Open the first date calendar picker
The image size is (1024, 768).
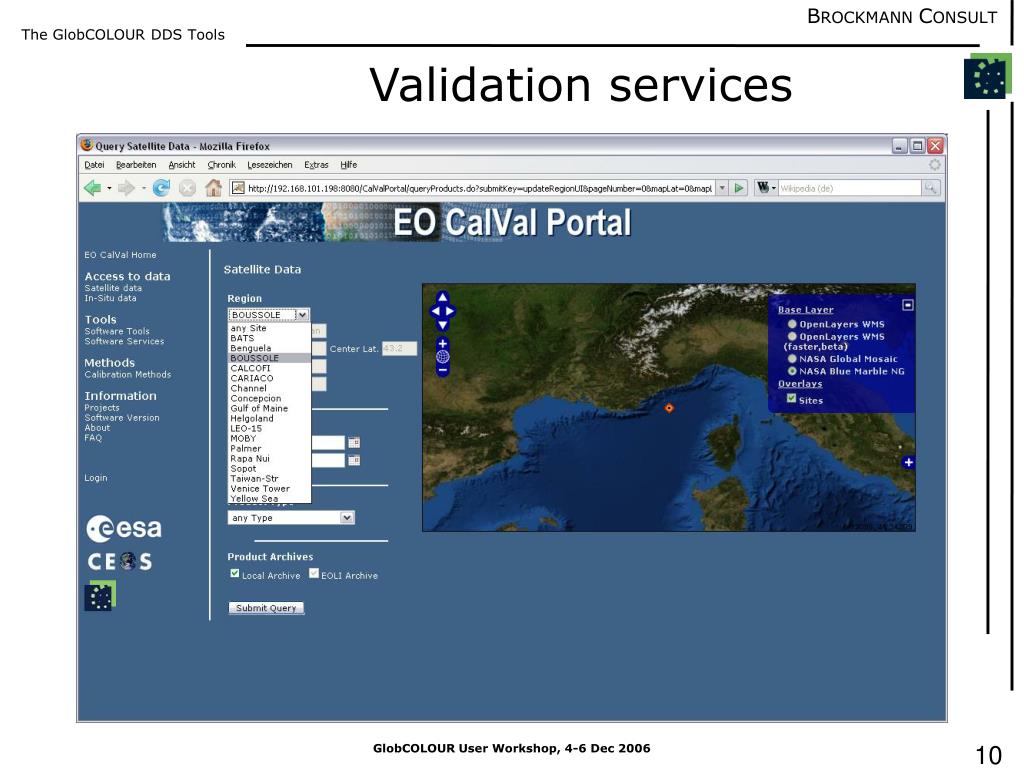click(354, 443)
